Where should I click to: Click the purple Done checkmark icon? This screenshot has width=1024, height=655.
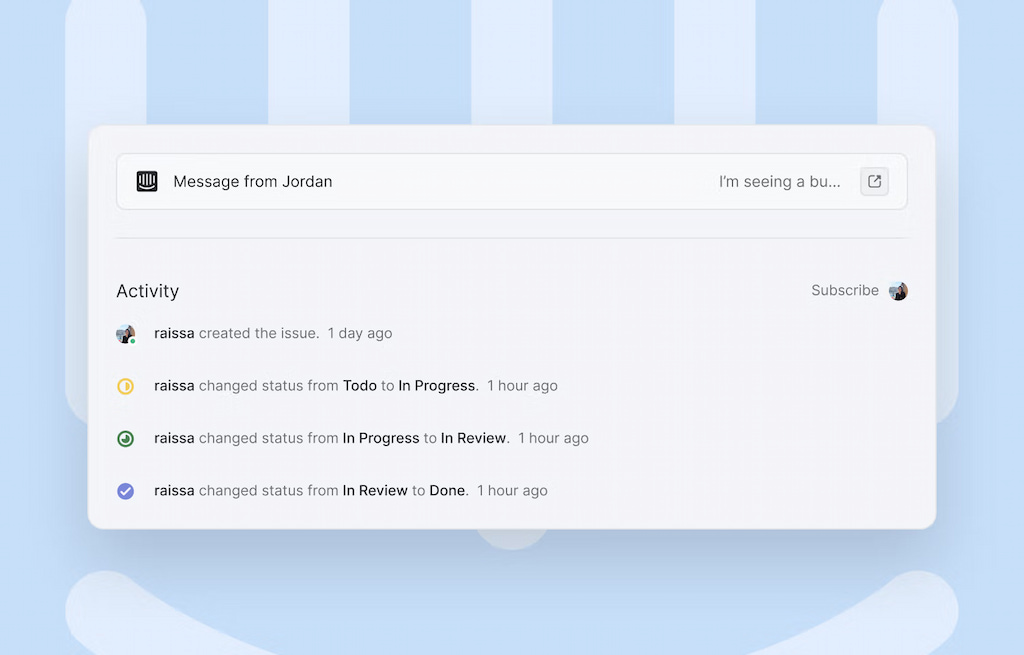(x=125, y=491)
